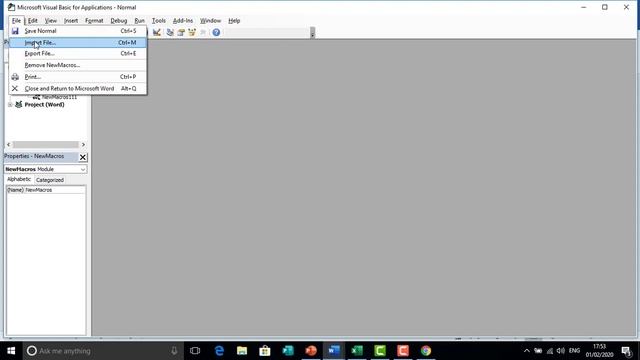The width and height of the screenshot is (640, 360).
Task: Open Excel from the taskbar
Action: coord(357,351)
